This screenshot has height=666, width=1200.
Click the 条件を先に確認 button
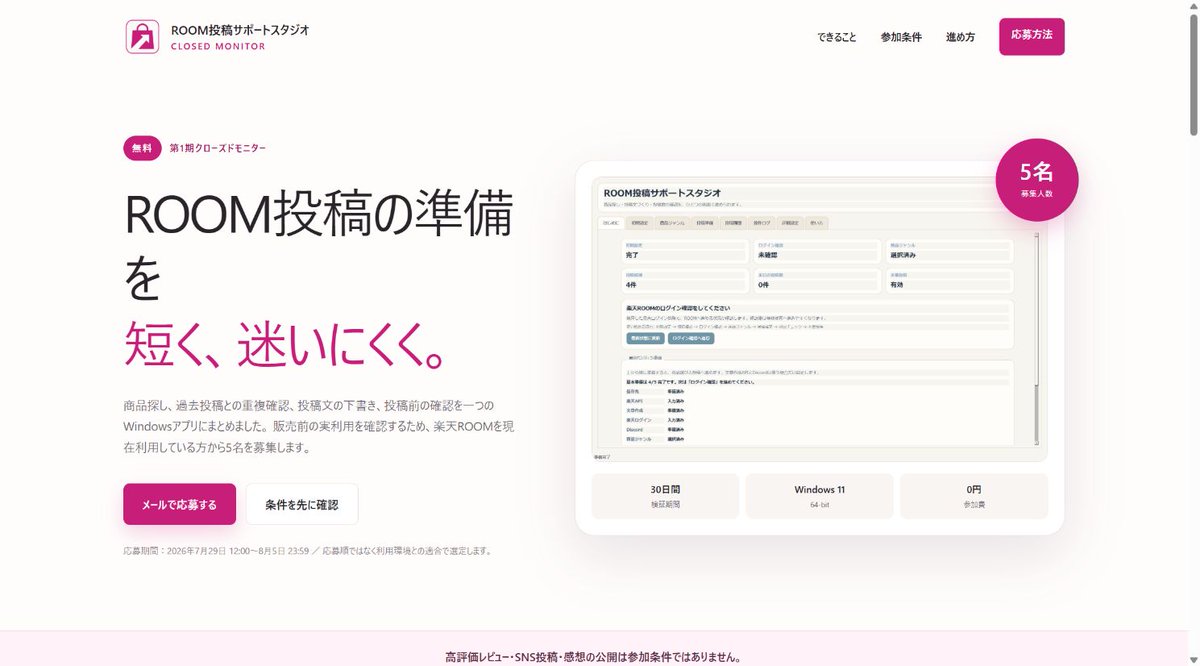(x=302, y=504)
